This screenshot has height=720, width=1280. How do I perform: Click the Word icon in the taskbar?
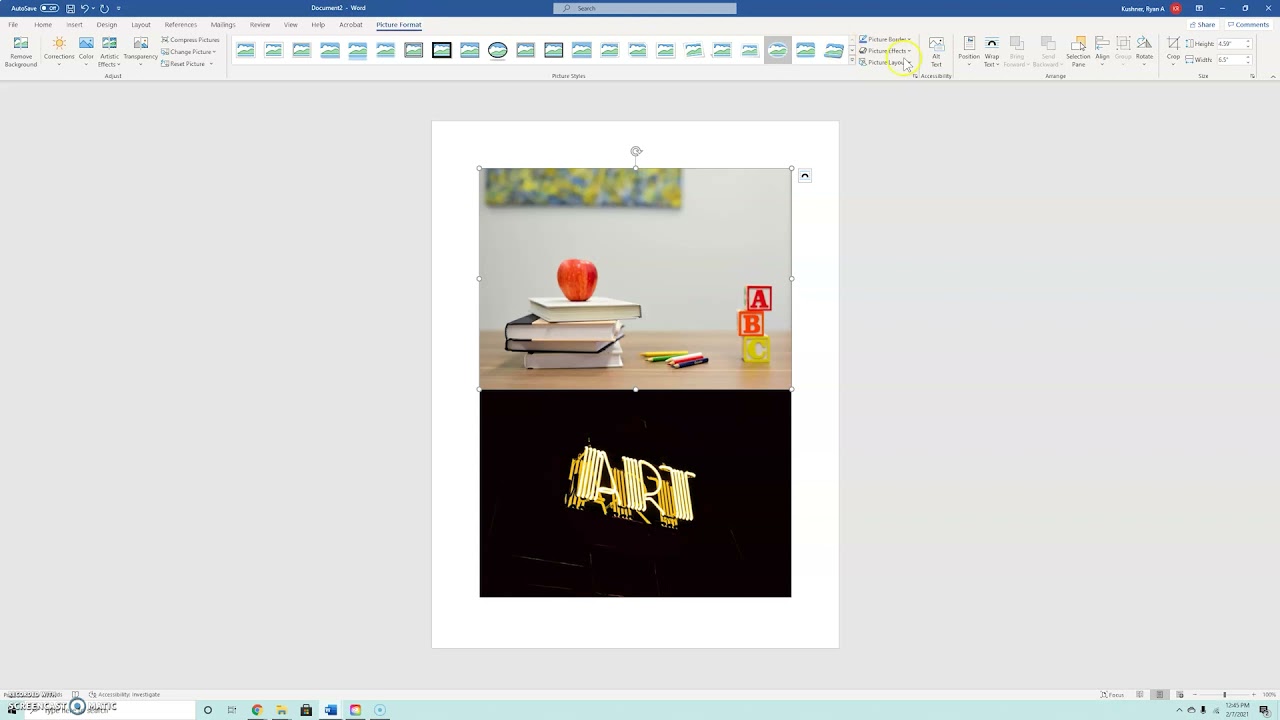click(x=331, y=710)
